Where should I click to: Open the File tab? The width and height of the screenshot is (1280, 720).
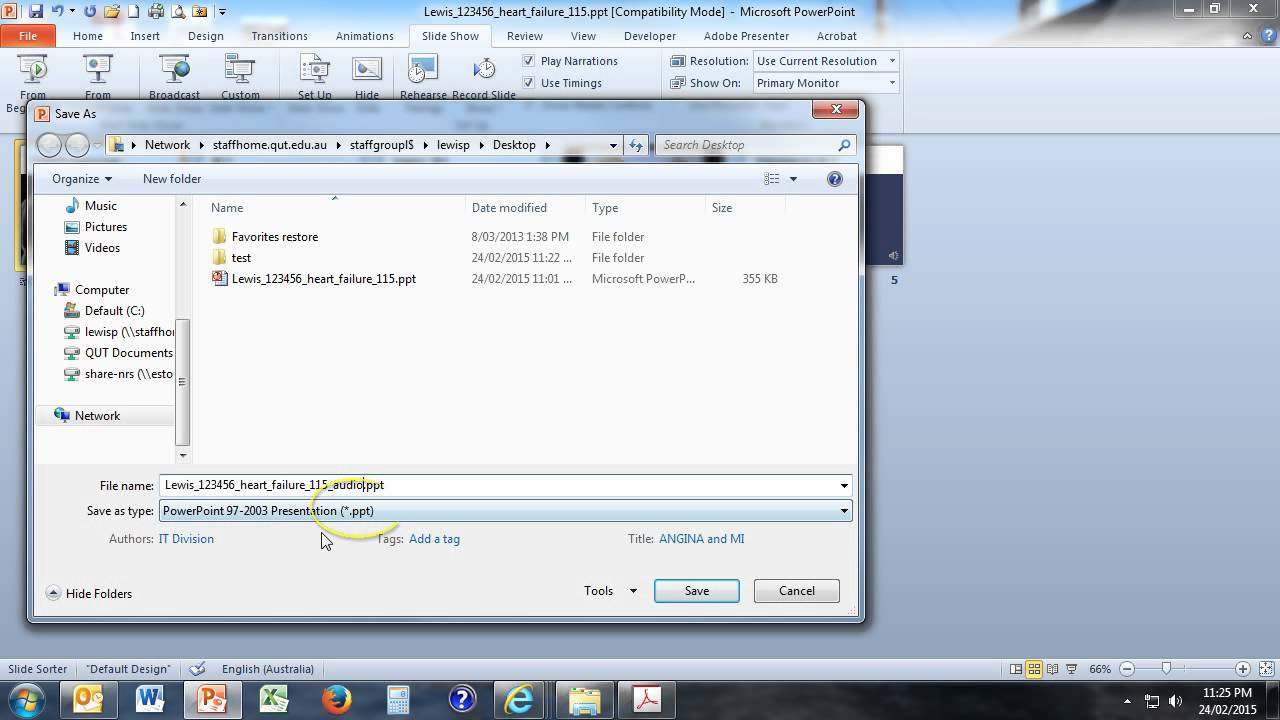coord(28,36)
